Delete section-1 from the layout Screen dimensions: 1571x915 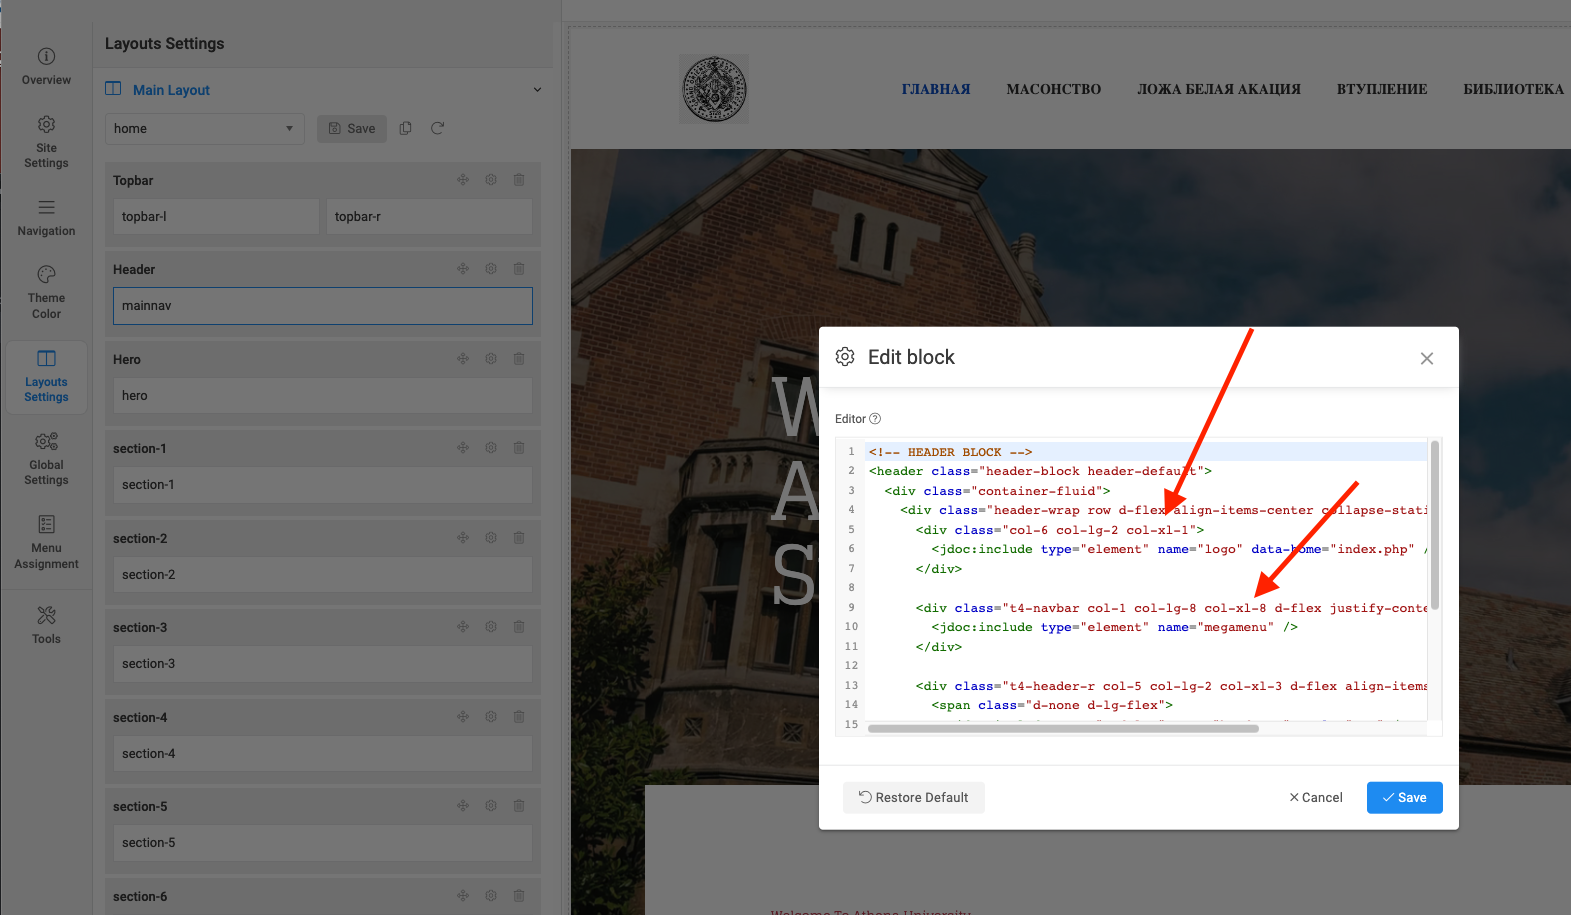[x=519, y=448]
